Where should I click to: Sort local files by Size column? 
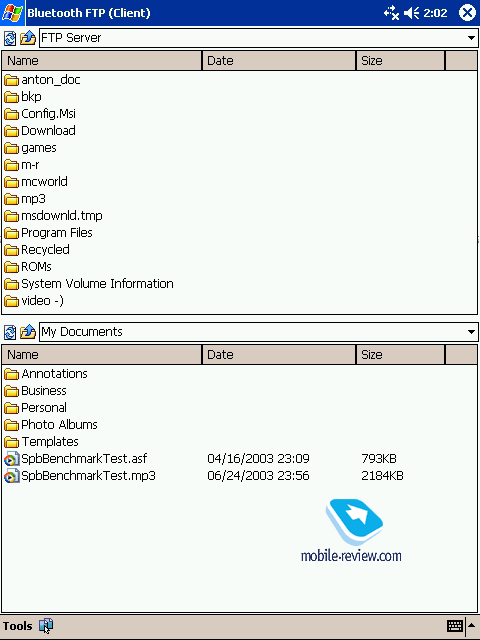click(400, 355)
